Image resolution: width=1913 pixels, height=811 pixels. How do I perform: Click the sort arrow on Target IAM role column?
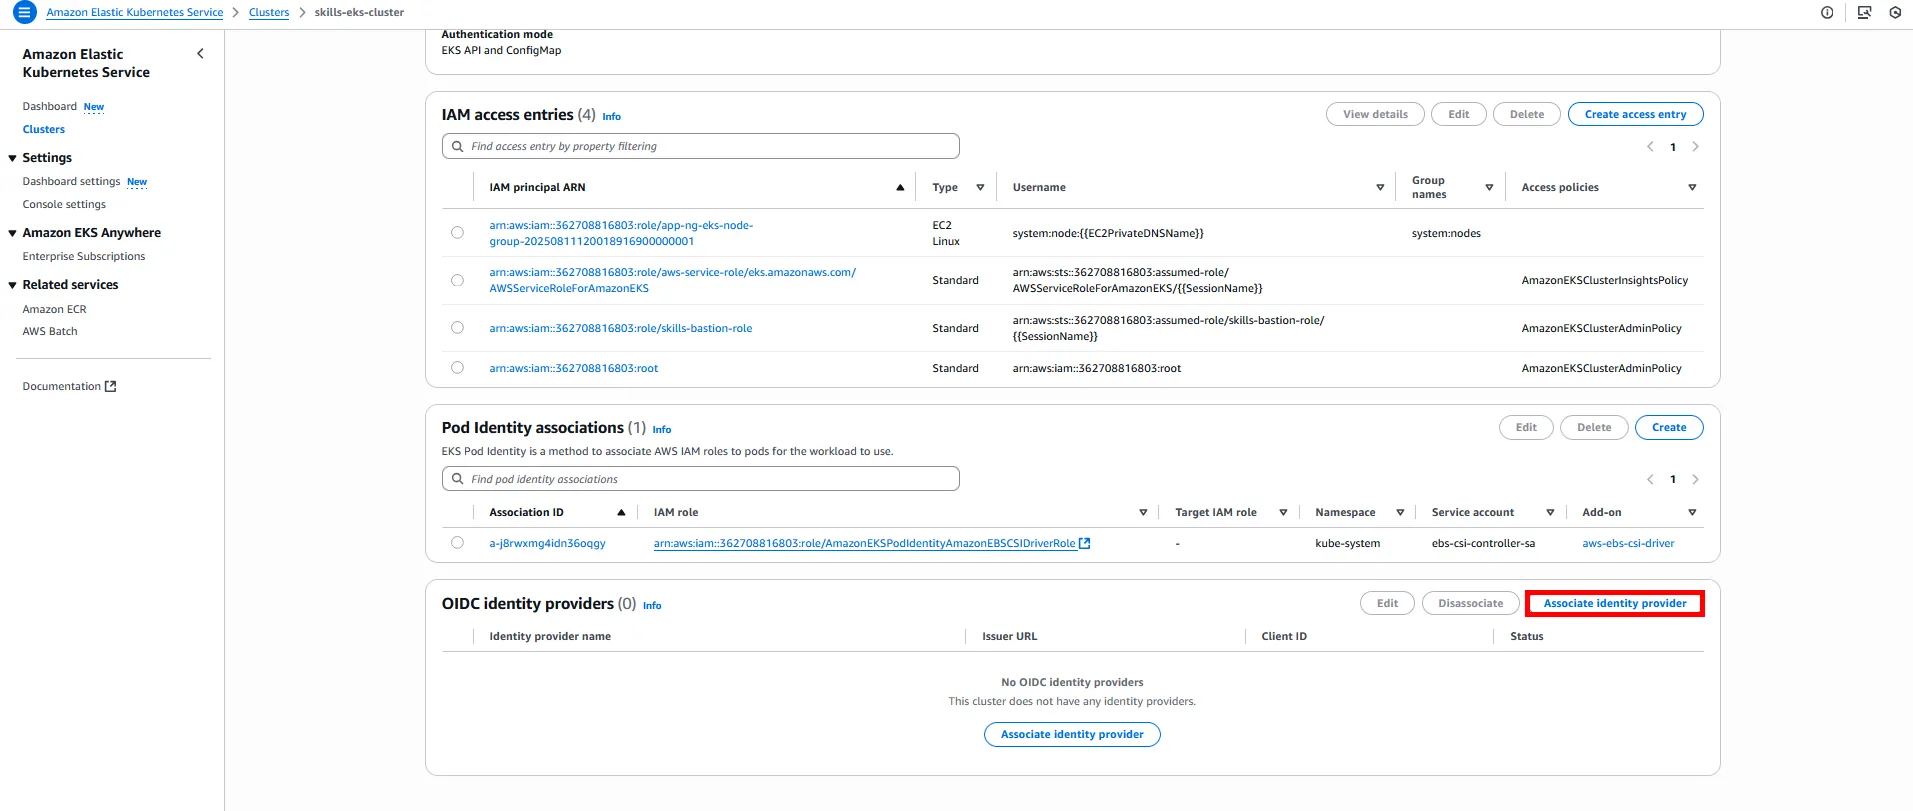1283,513
